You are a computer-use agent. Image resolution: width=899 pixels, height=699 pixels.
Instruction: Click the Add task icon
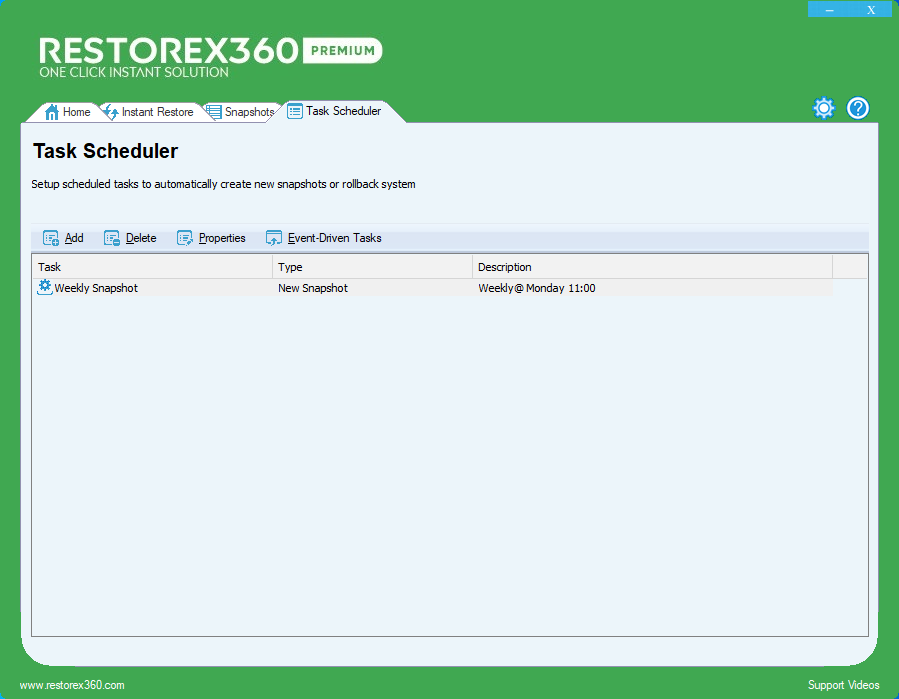click(x=50, y=238)
